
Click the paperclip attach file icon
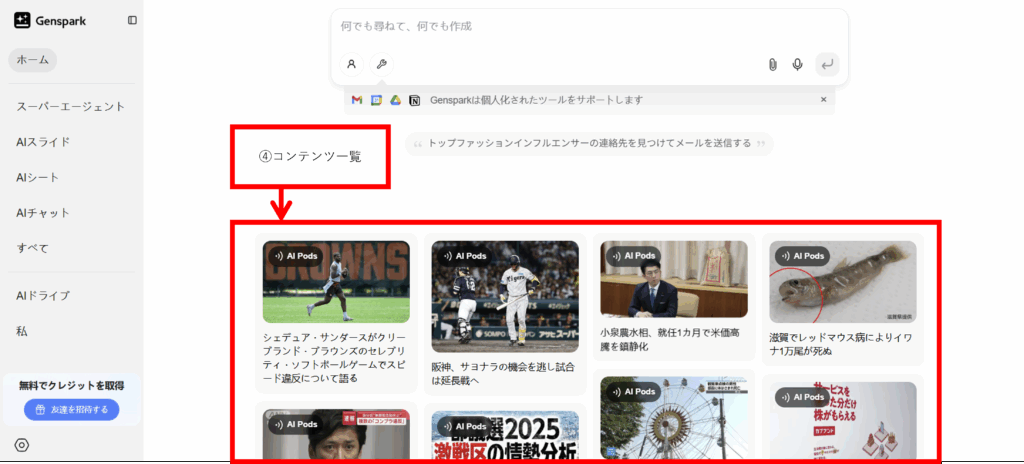coord(772,64)
